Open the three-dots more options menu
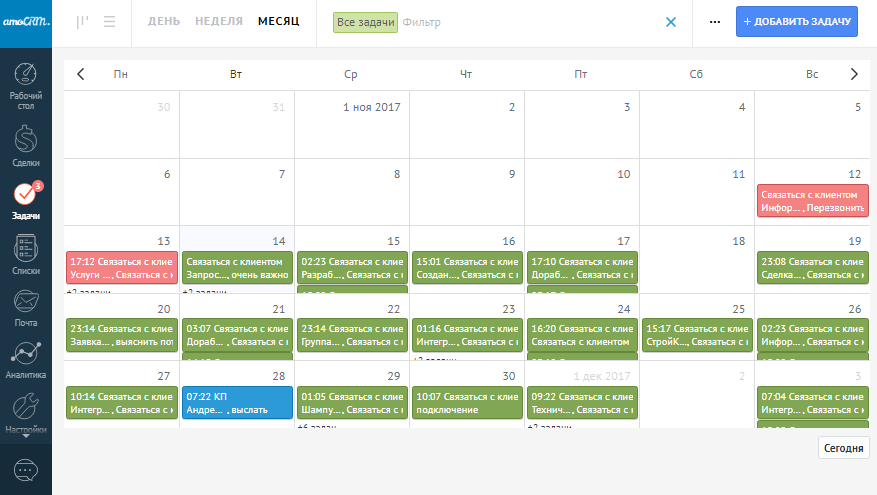Image resolution: width=877 pixels, height=495 pixels. pyautogui.click(x=714, y=22)
